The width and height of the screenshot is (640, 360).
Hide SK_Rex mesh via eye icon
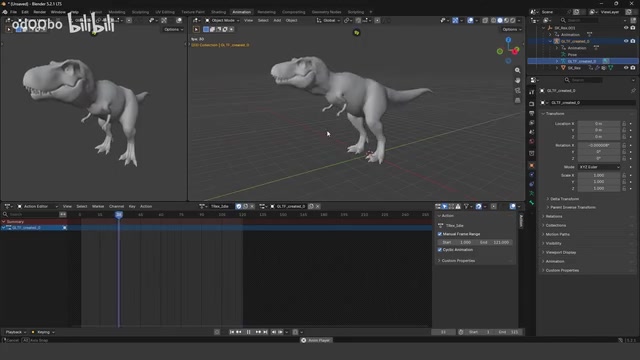click(626, 68)
